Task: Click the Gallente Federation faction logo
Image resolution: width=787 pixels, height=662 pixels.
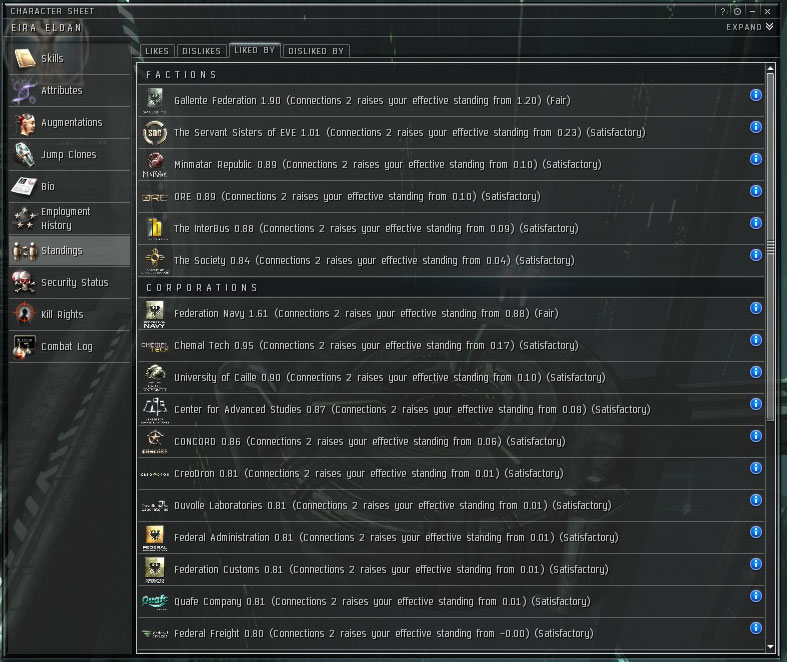Action: point(155,100)
